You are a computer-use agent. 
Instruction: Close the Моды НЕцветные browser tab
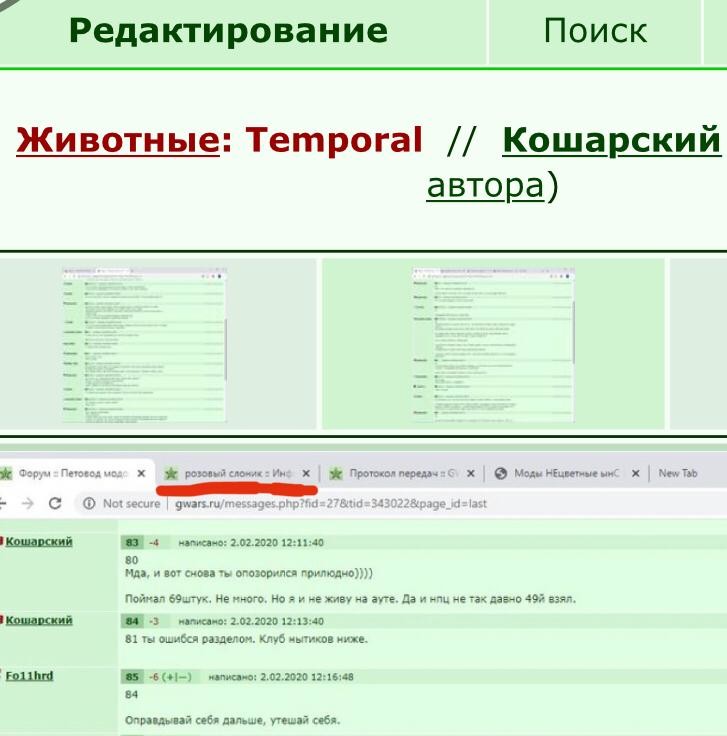pyautogui.click(x=635, y=474)
